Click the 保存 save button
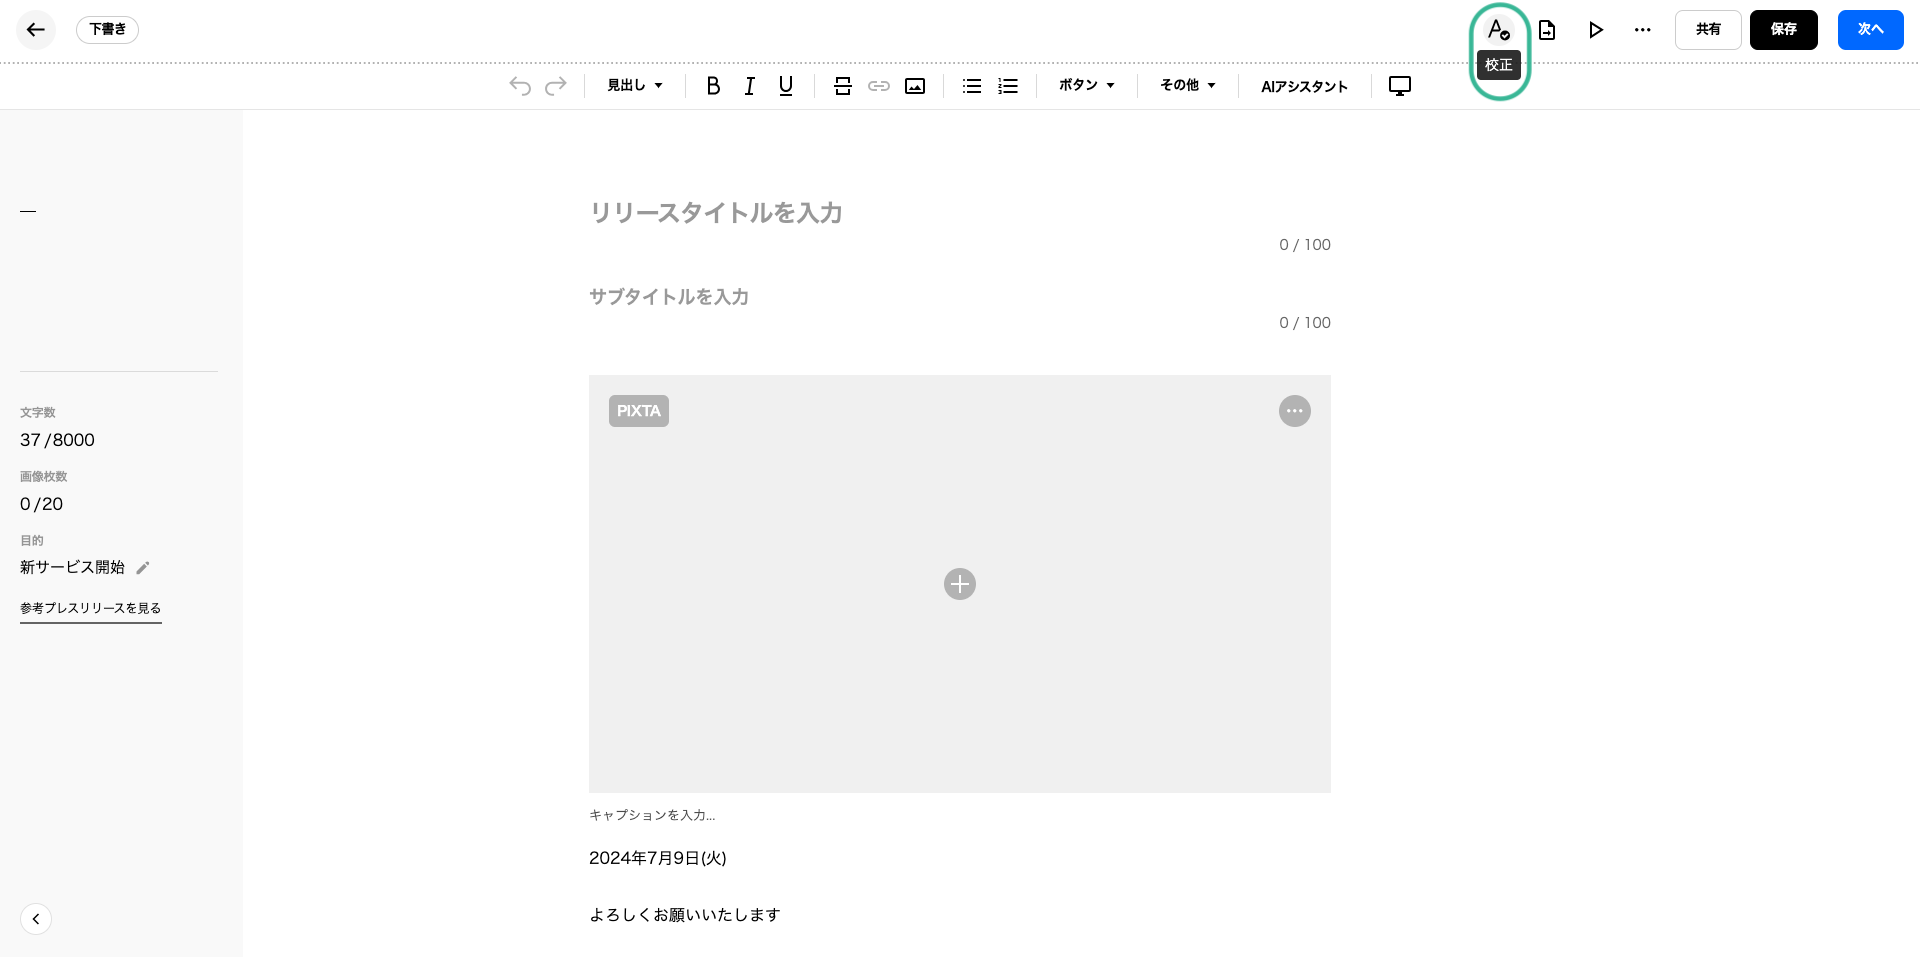Viewport: 1920px width, 957px height. coord(1784,30)
